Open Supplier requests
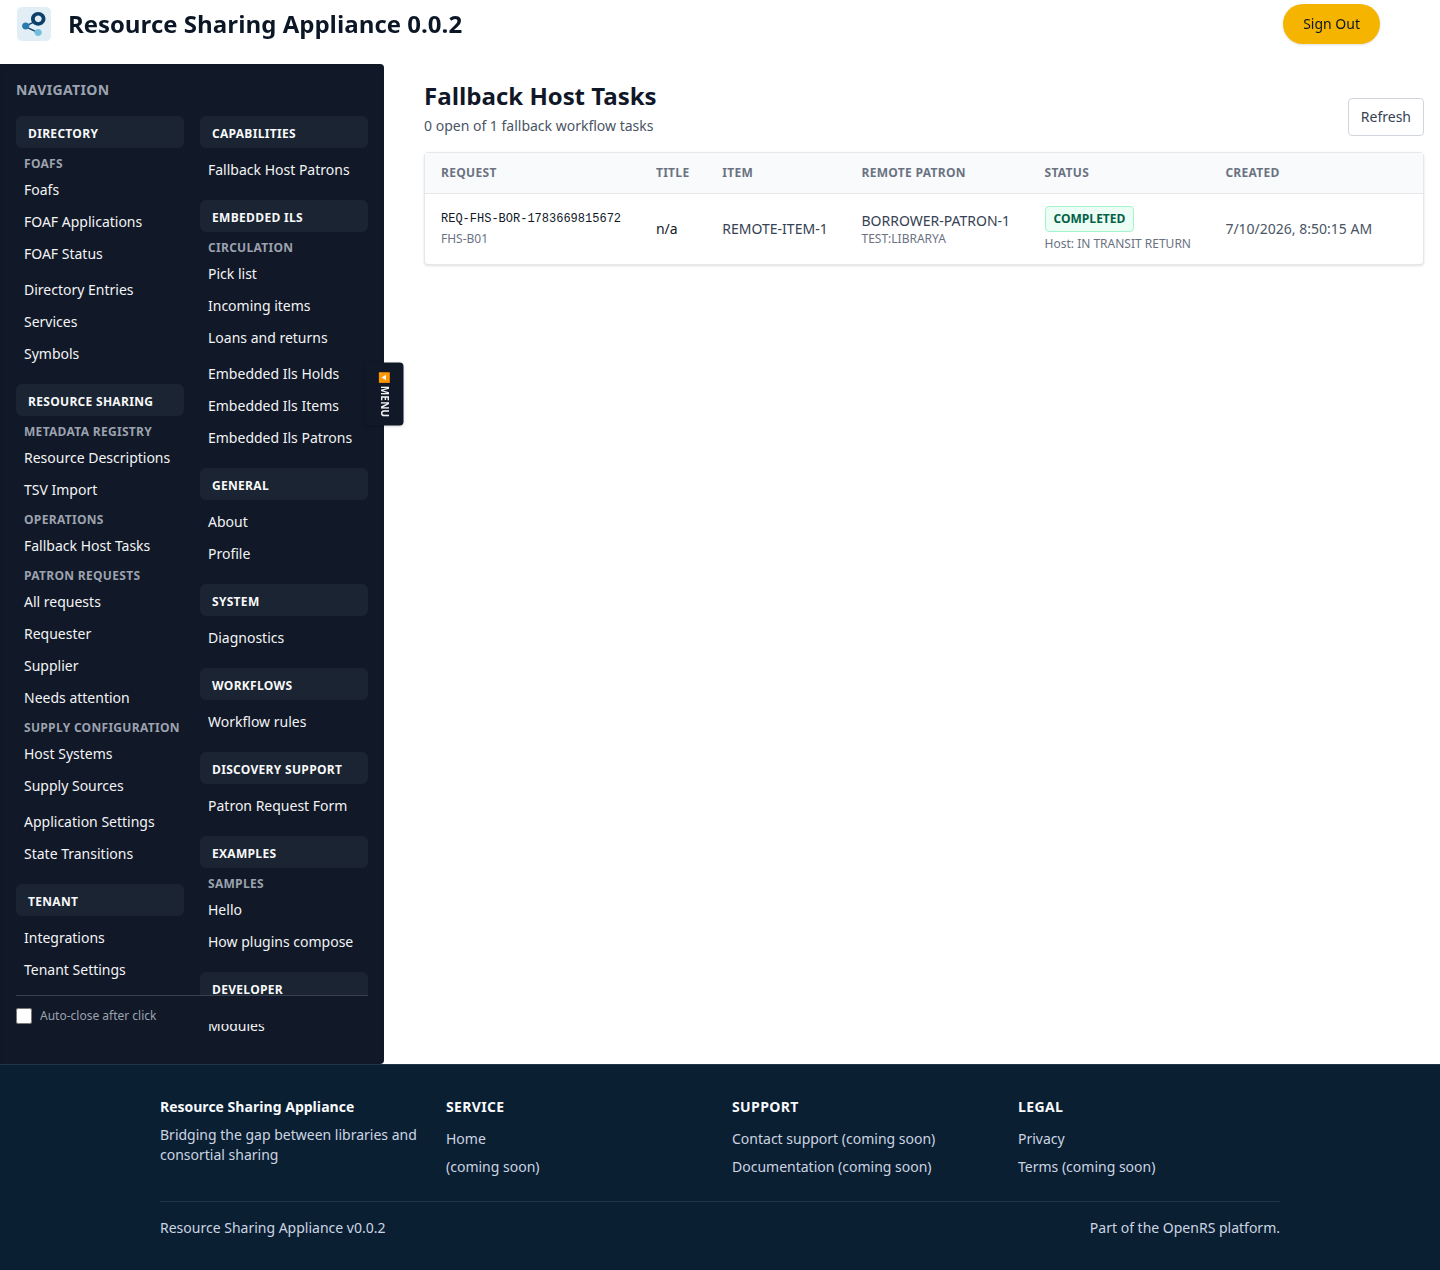The width and height of the screenshot is (1440, 1270). pyautogui.click(x=51, y=666)
